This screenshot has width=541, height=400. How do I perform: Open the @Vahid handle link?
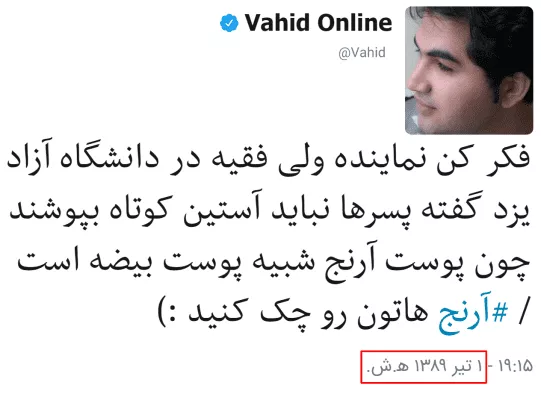(x=362, y=52)
